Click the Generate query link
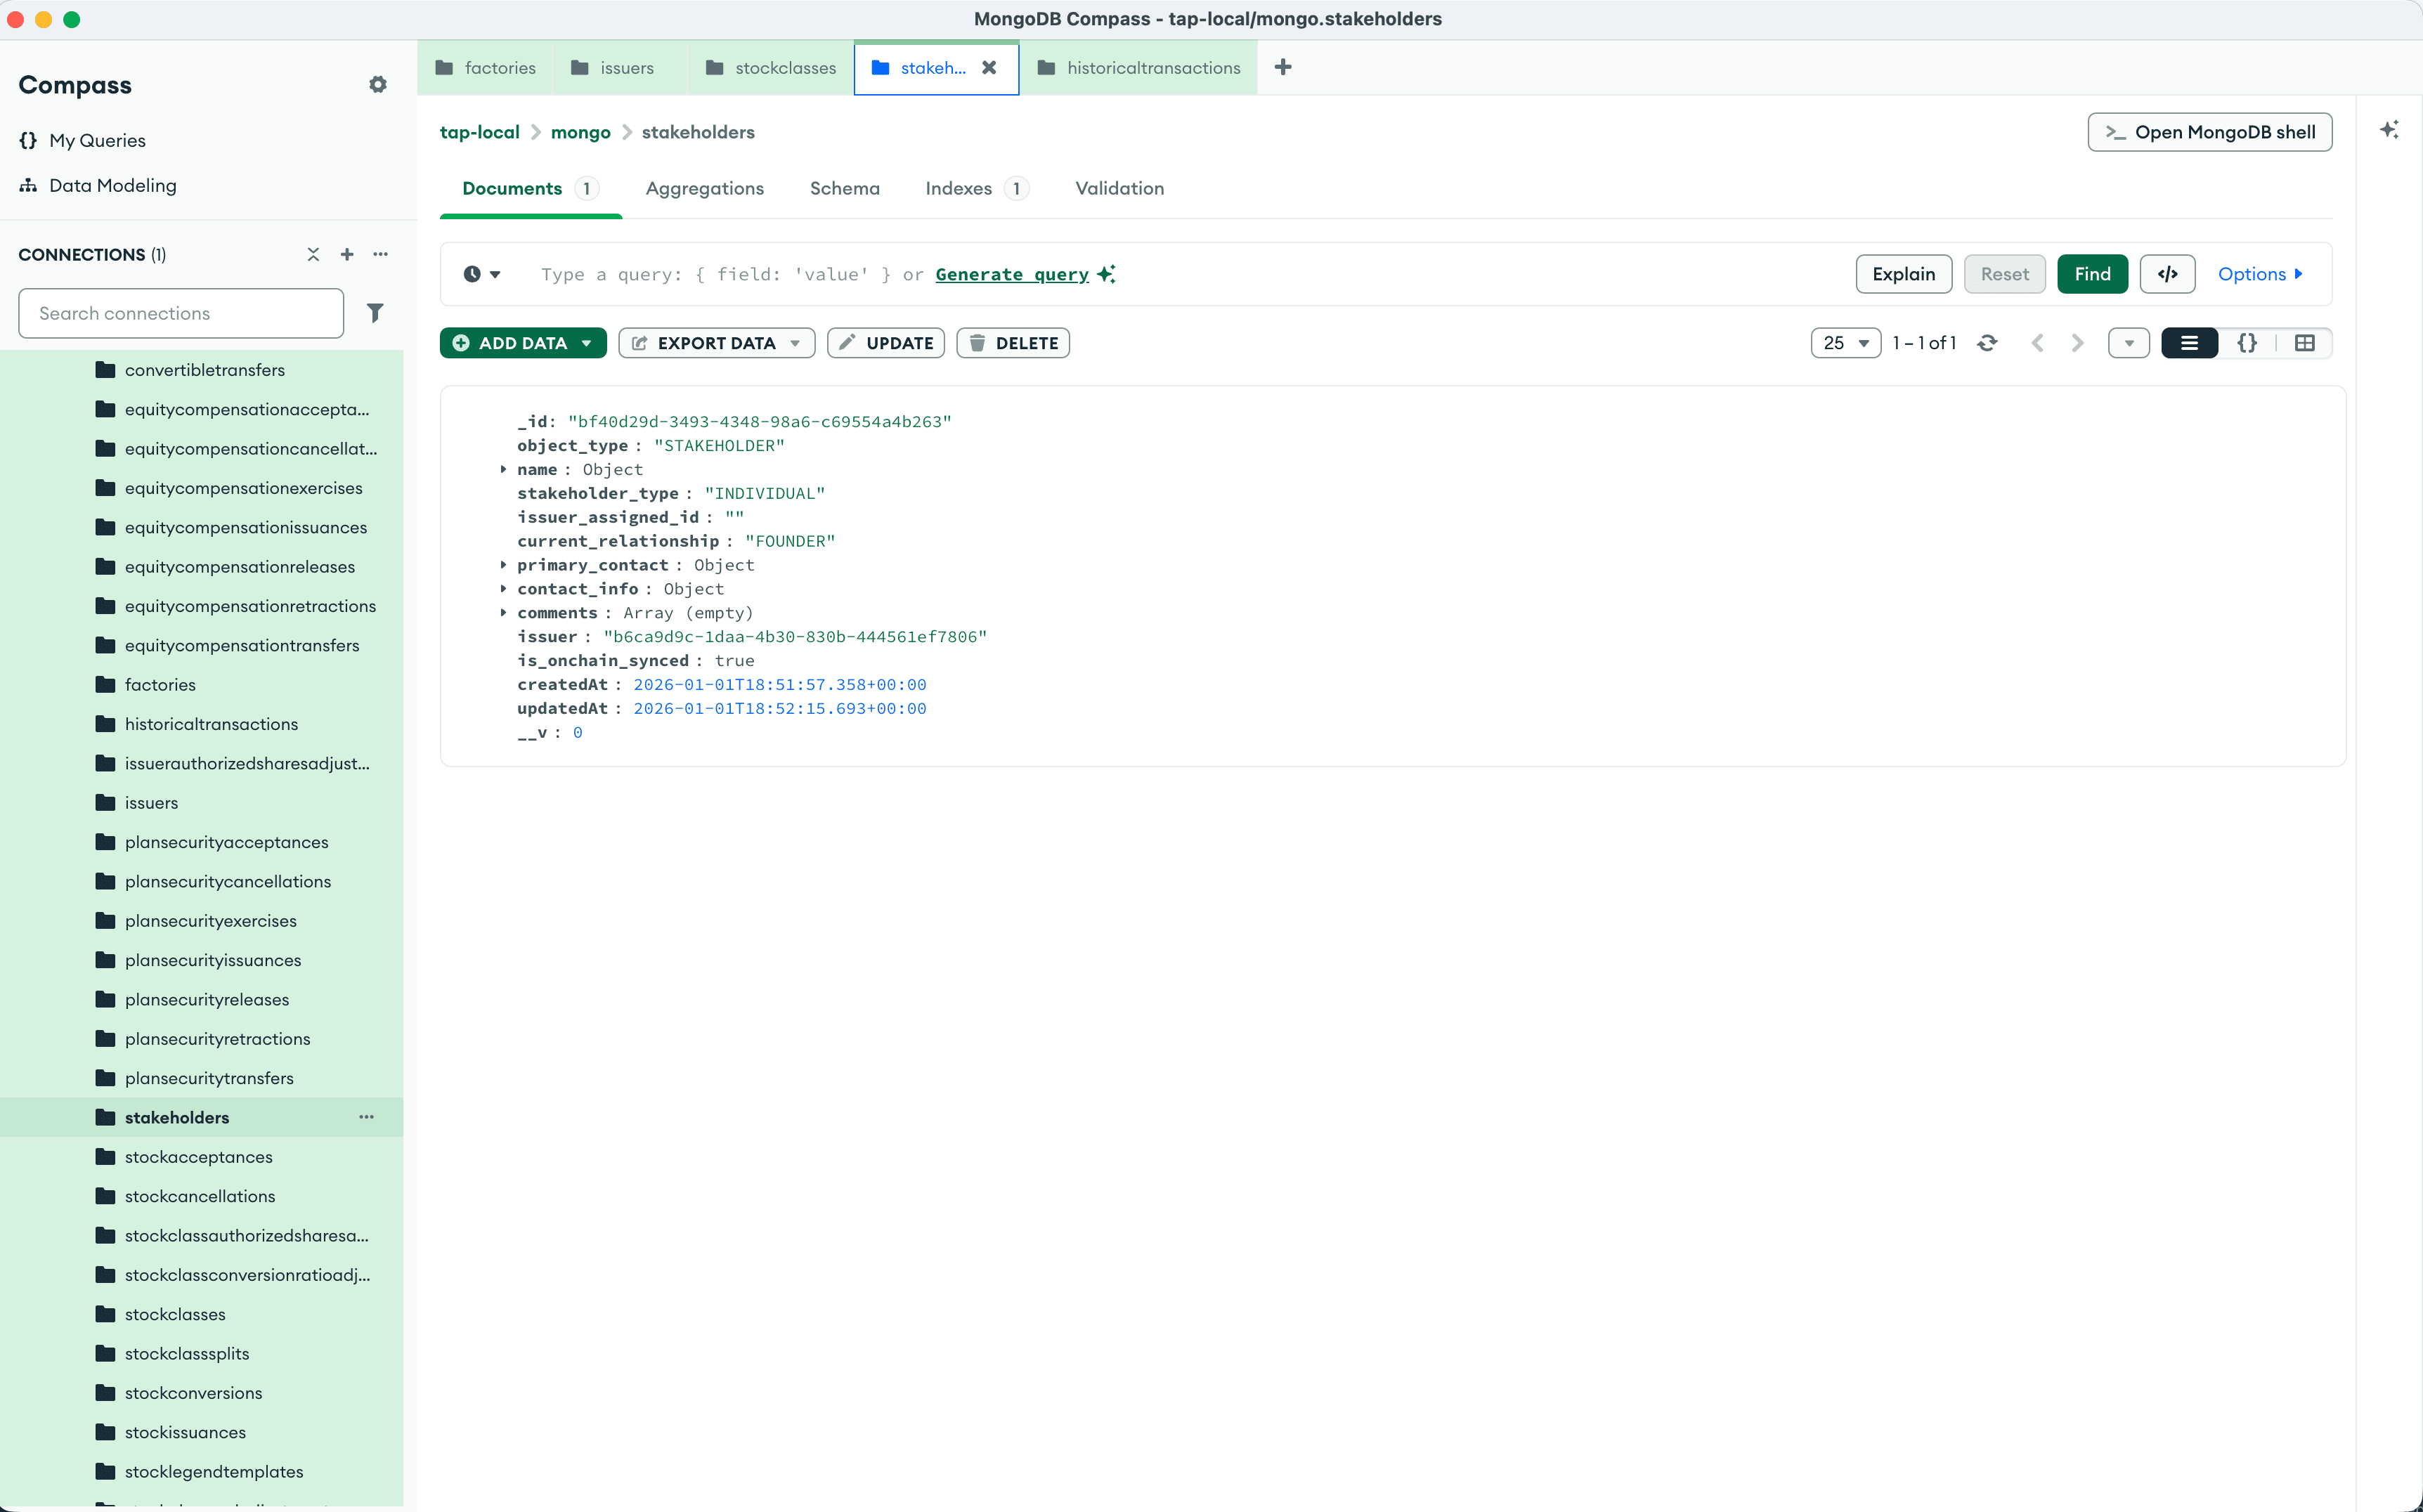The image size is (2423, 1512). click(x=1012, y=274)
